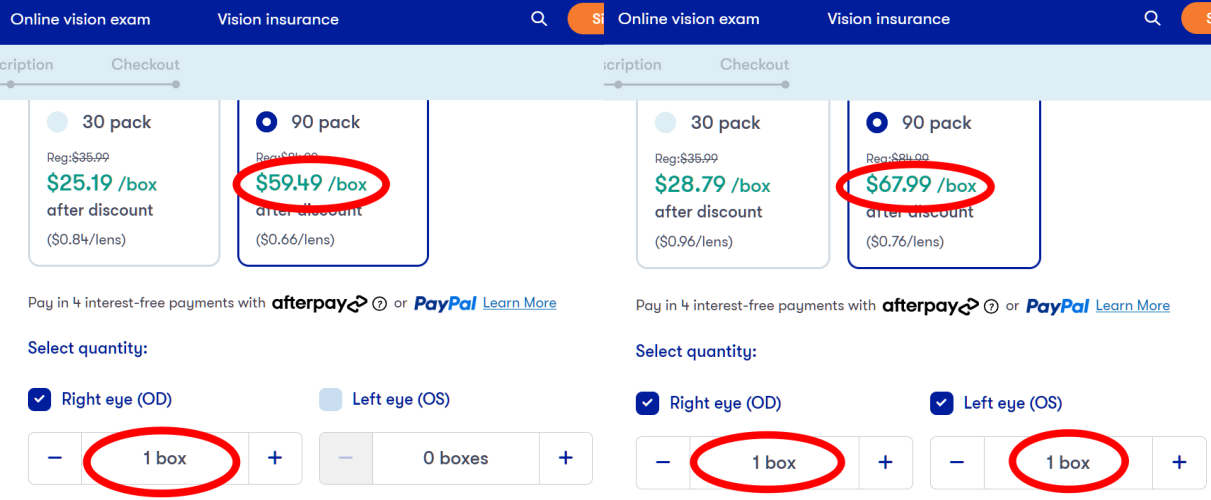
Task: Uncheck Right eye (OD) in left screenshot
Action: [x=39, y=400]
